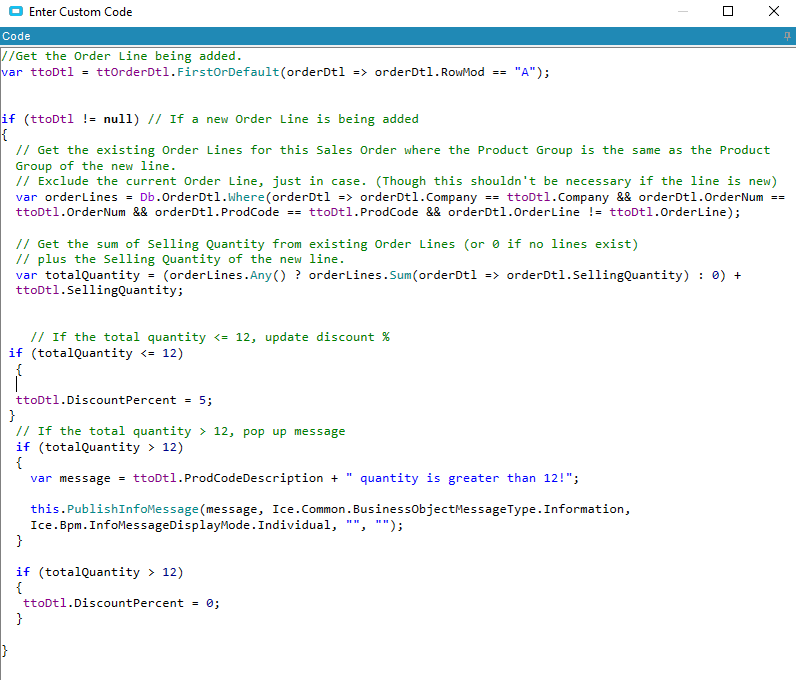This screenshot has width=796, height=680.
Task: Click 'PublishInfoMessage' method call
Action: click(x=132, y=509)
